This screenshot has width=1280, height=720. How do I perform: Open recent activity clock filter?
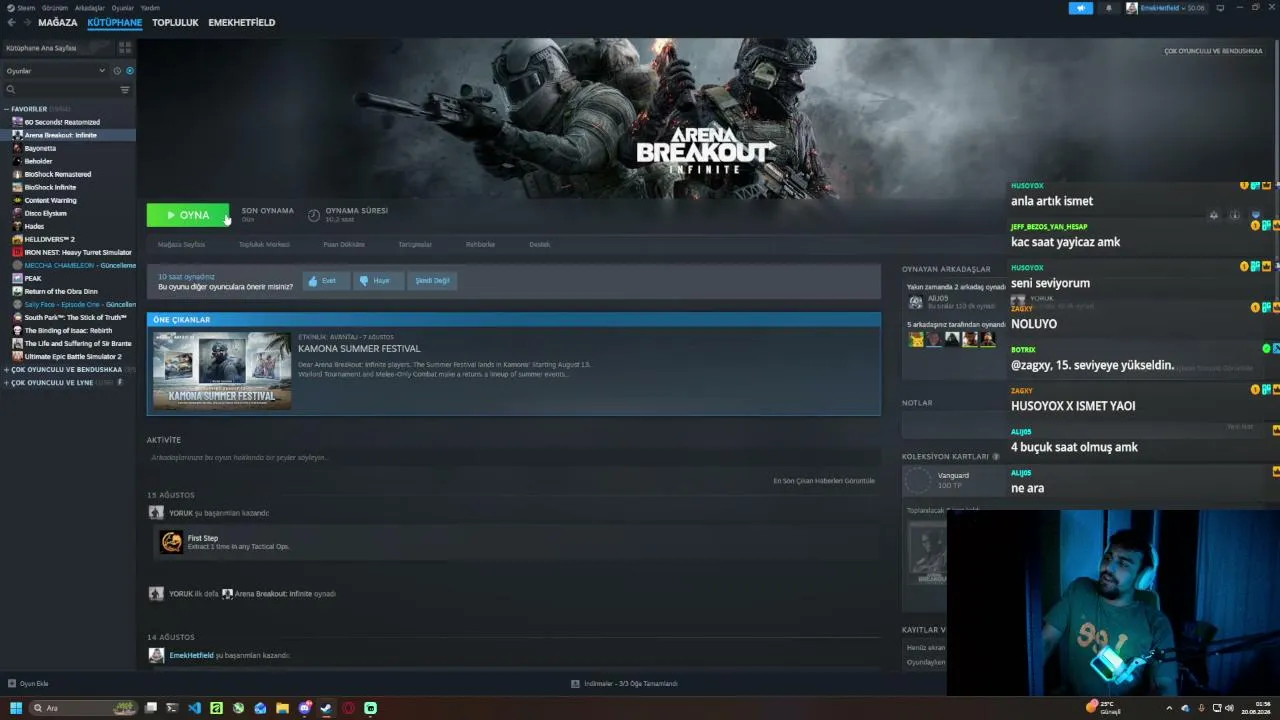tap(117, 71)
